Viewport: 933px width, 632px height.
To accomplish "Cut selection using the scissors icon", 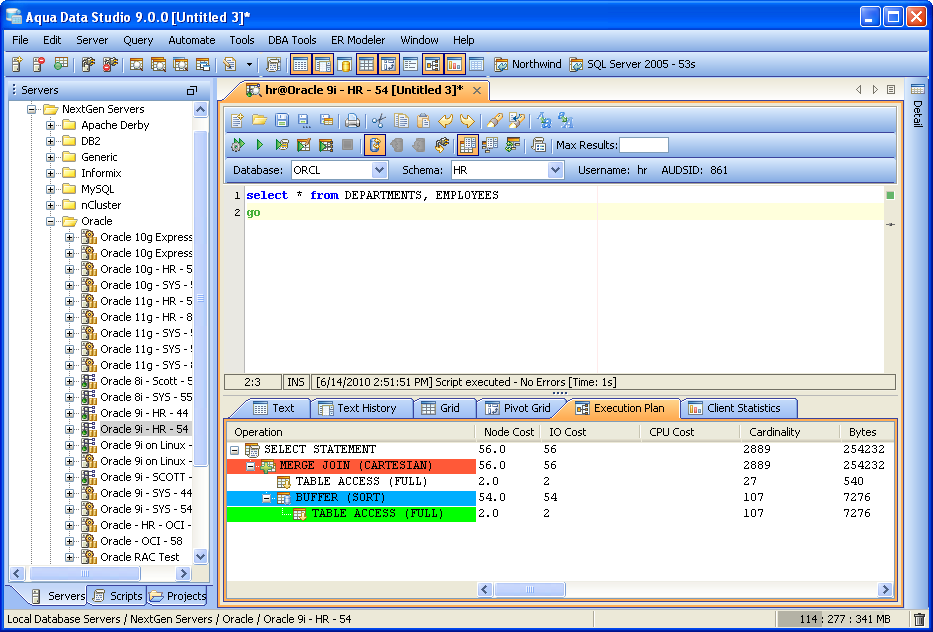I will point(378,121).
